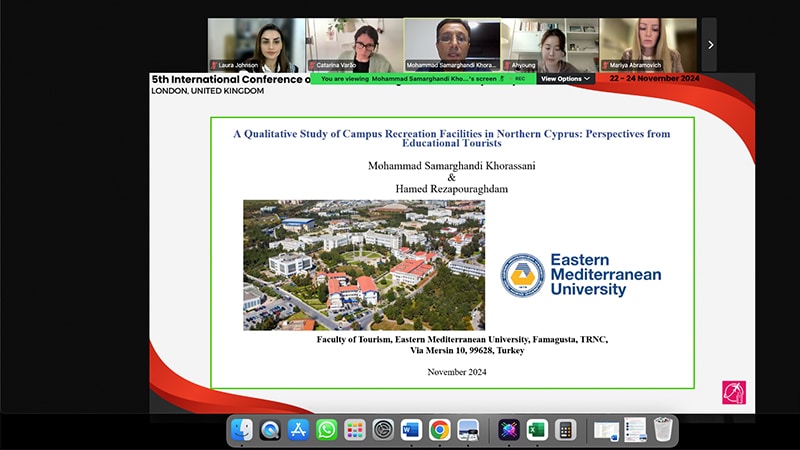Image resolution: width=800 pixels, height=450 pixels.
Task: Open the App Store icon
Action: (x=298, y=430)
